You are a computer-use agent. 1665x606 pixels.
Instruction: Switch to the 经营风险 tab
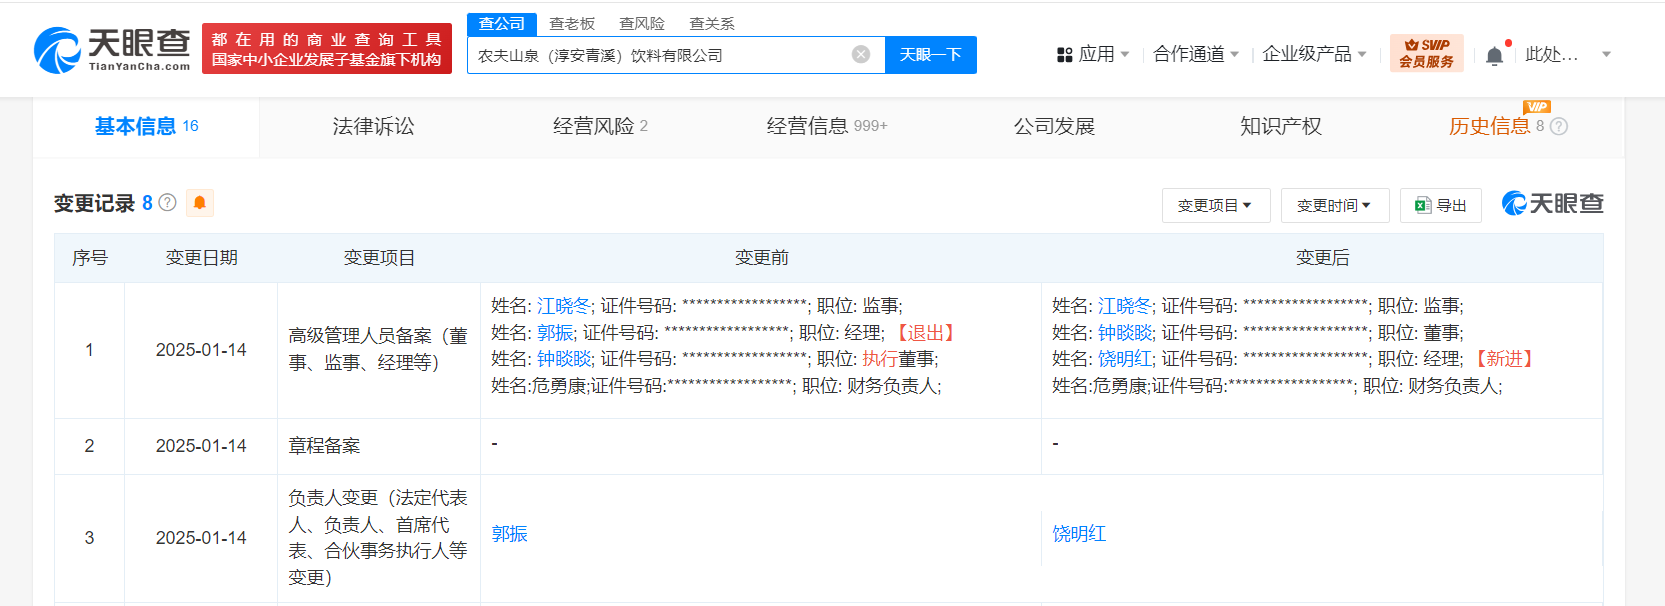click(x=600, y=126)
